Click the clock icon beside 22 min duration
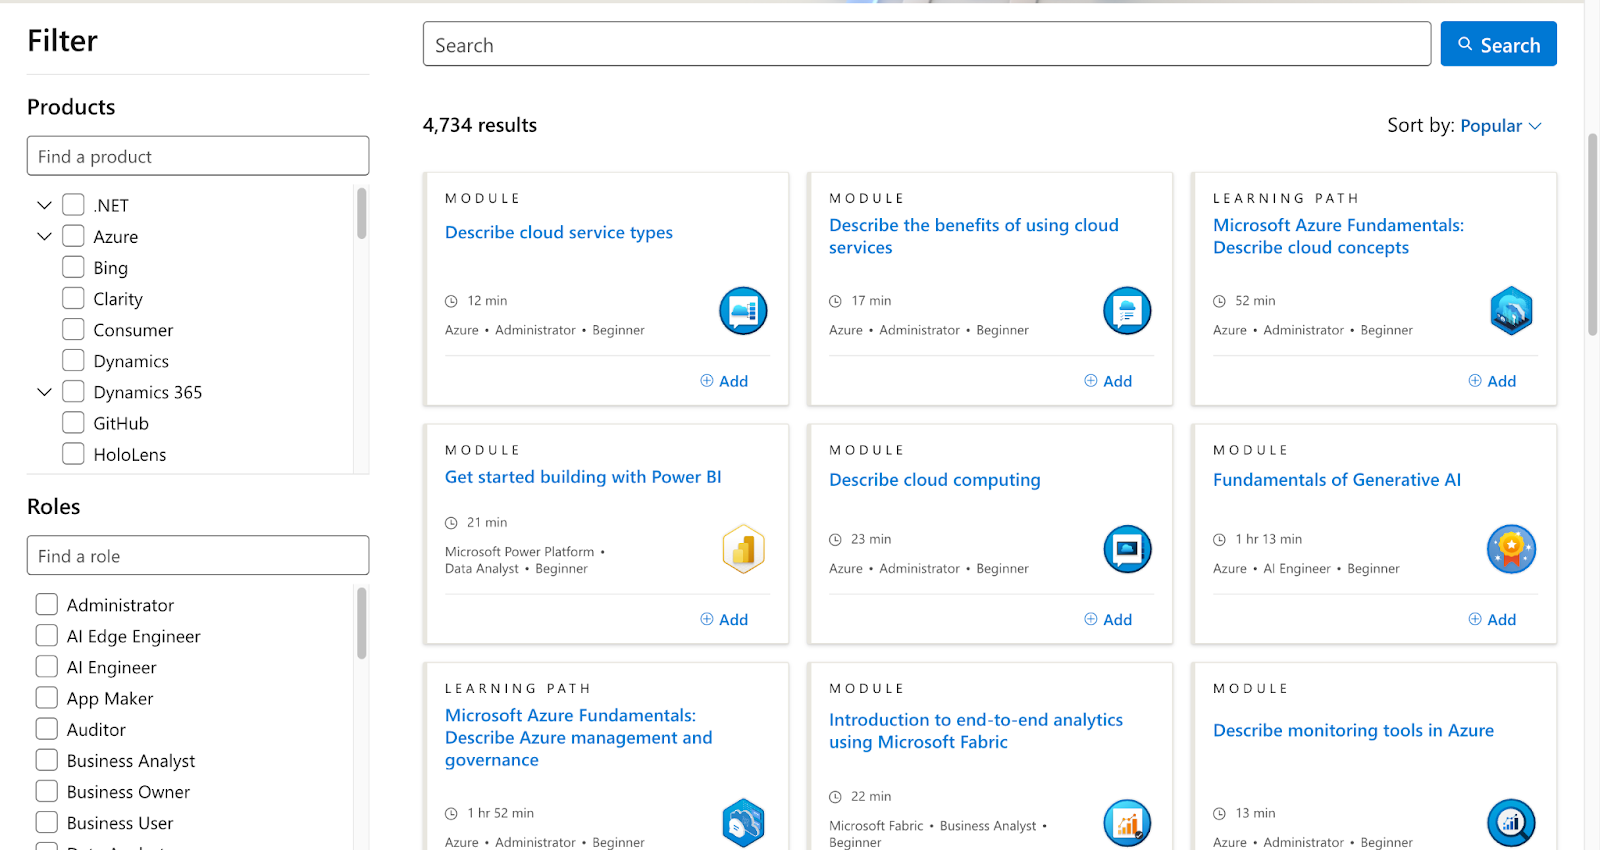 pos(835,797)
